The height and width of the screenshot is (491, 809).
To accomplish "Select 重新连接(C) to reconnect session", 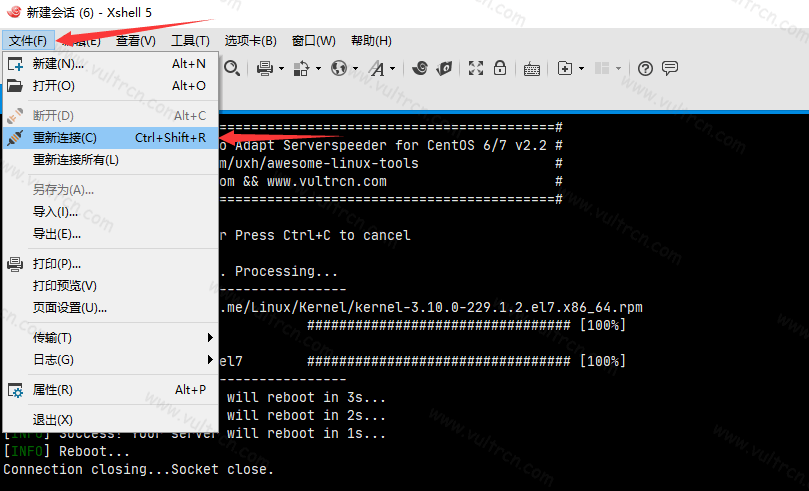I will pyautogui.click(x=111, y=138).
